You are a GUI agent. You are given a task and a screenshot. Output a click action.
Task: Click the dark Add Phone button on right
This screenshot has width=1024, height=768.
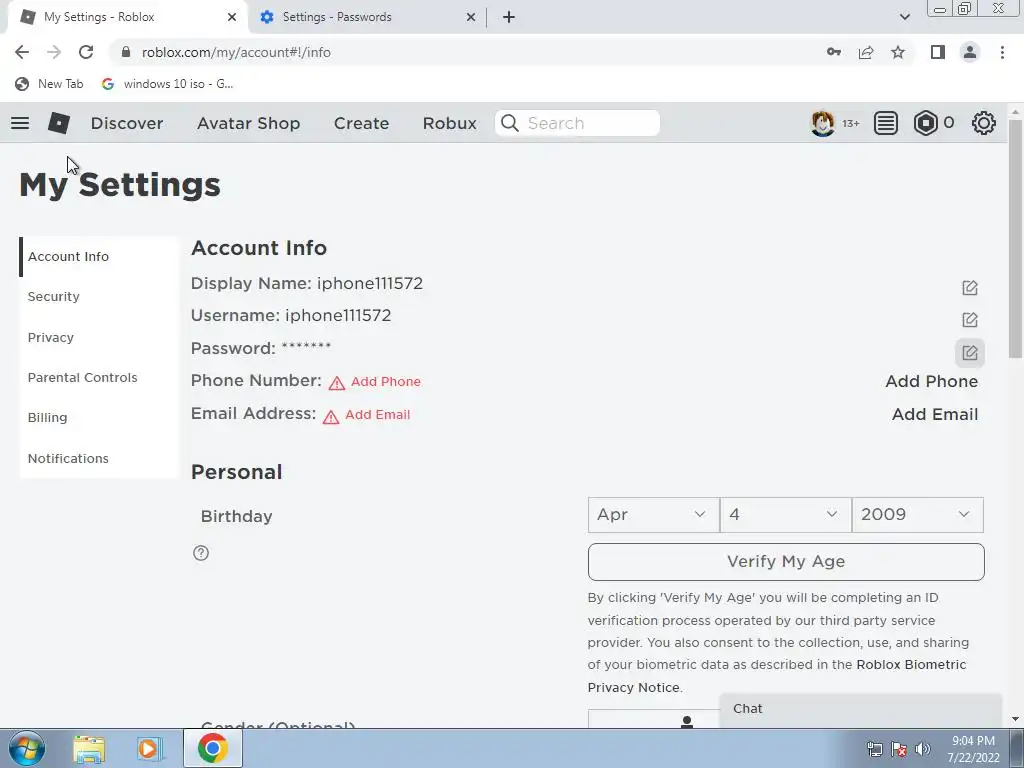(x=931, y=381)
